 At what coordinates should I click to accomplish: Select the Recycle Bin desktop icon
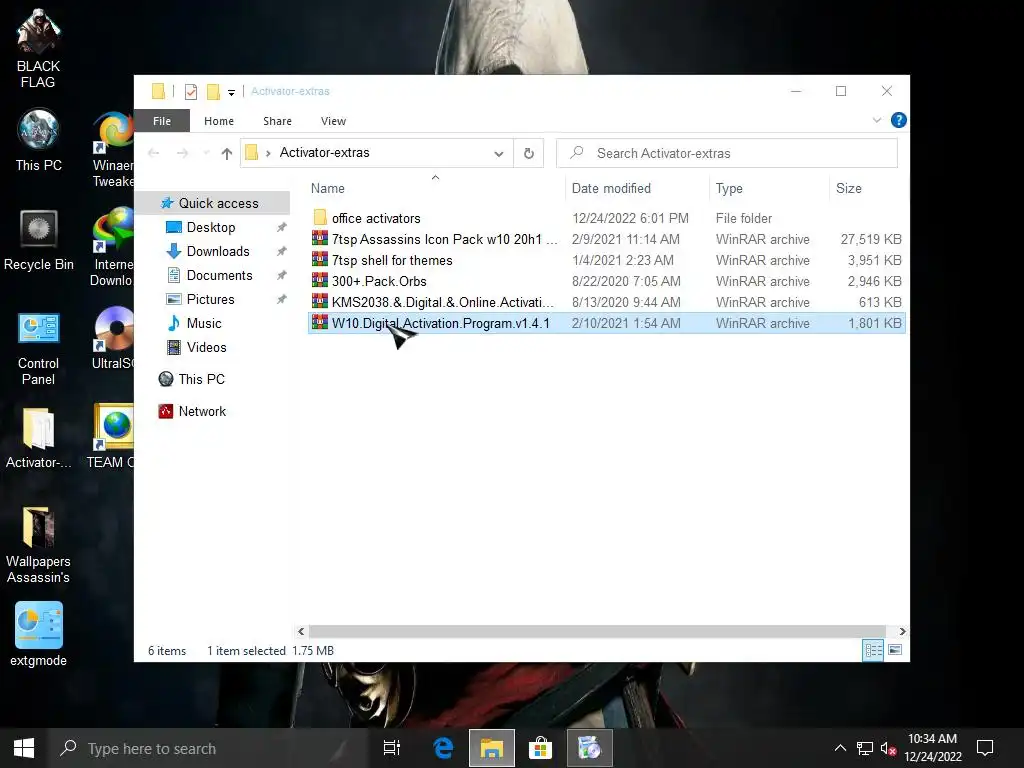tap(39, 240)
